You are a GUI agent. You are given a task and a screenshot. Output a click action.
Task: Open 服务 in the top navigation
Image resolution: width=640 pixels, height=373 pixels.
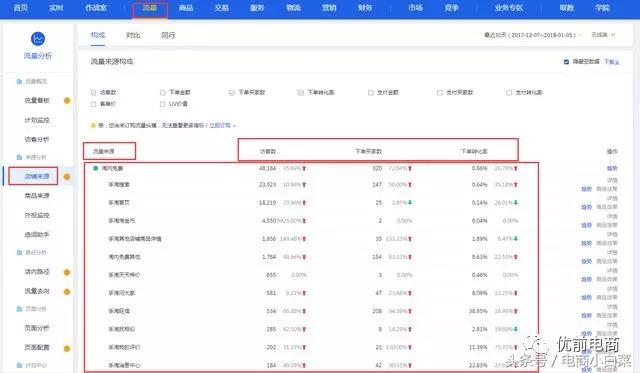tap(257, 8)
